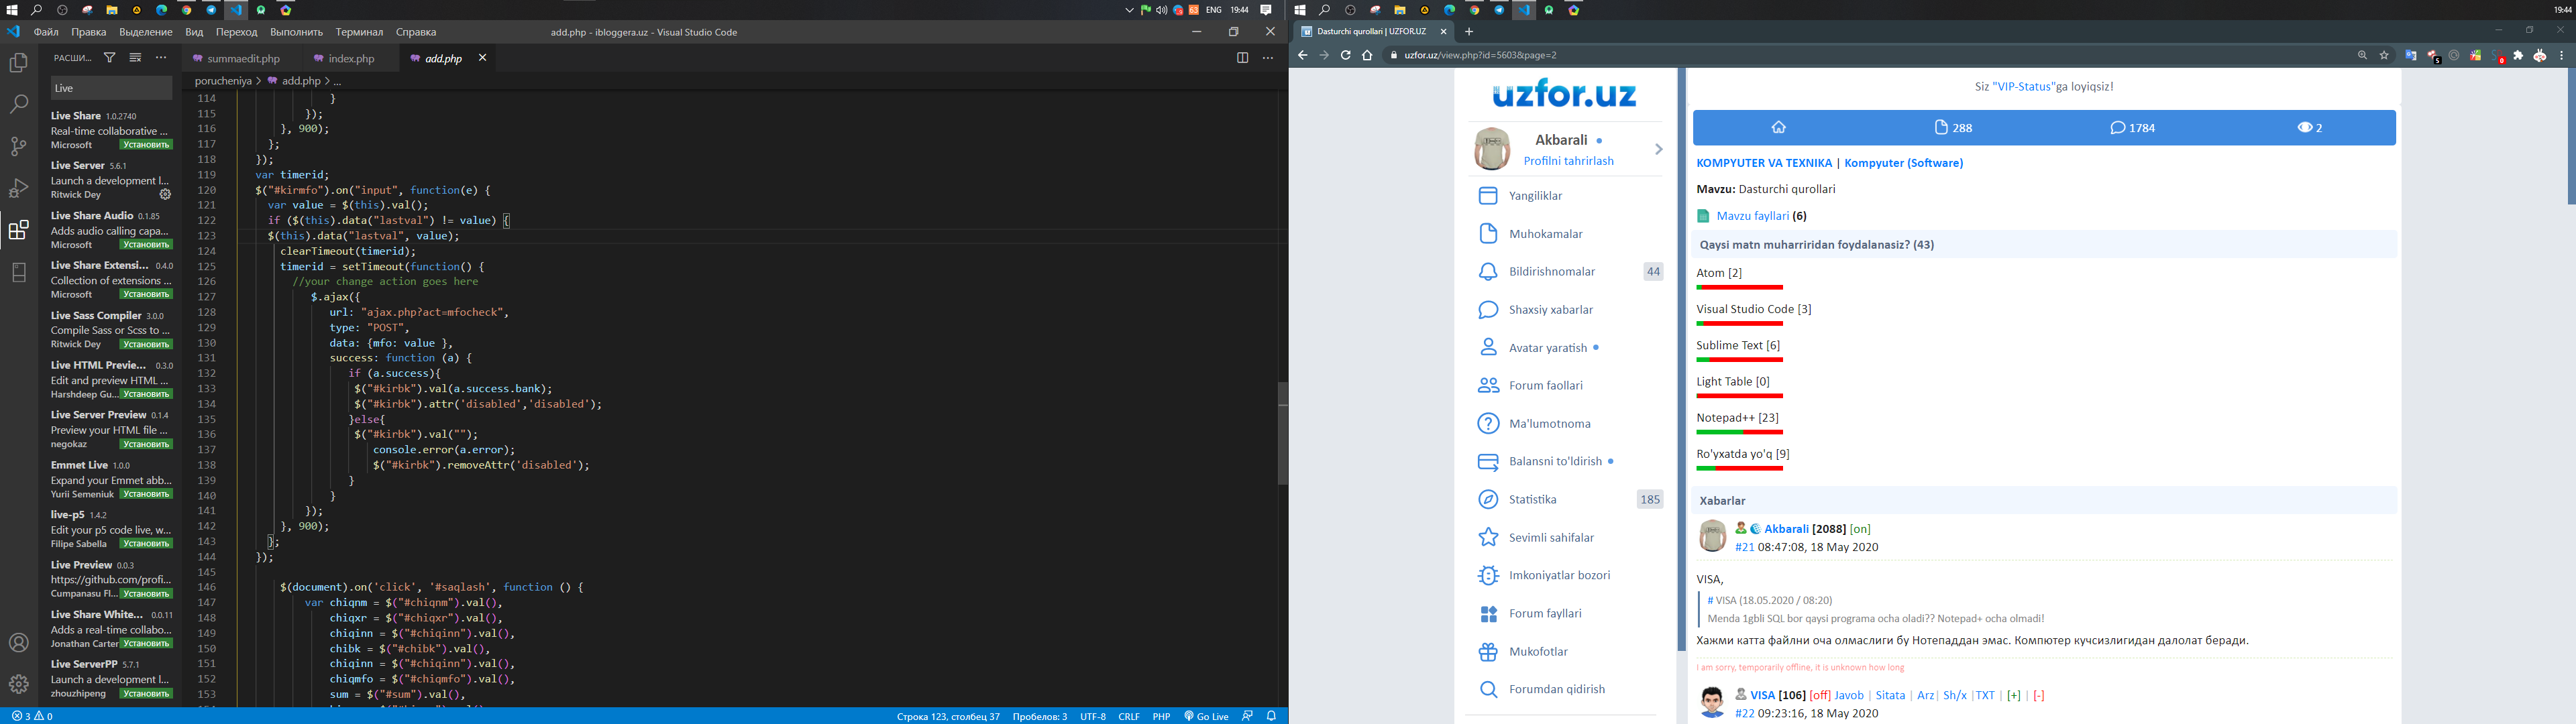Open the Explorer view in the activity bar

[18, 63]
